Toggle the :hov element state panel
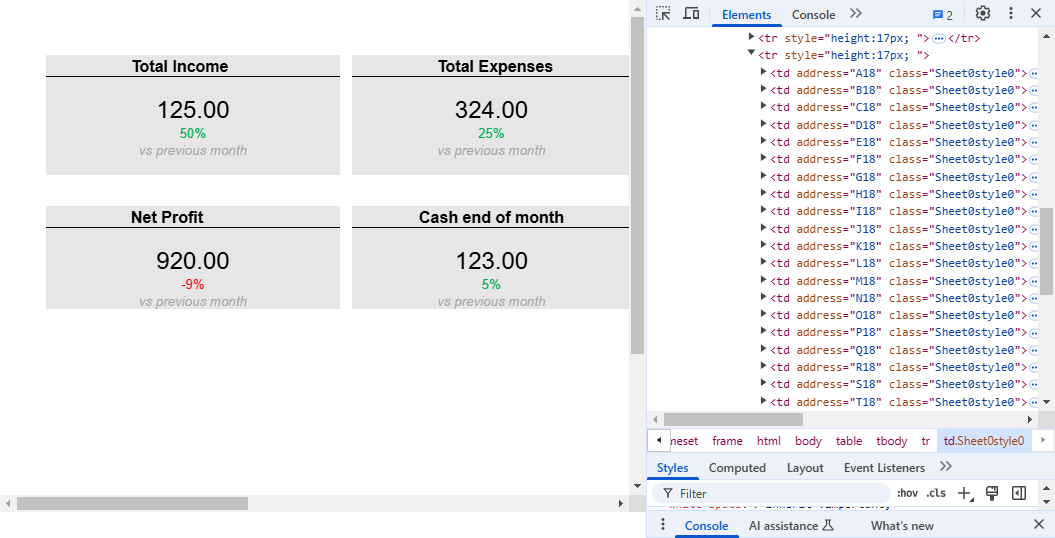The image size is (1055, 538). coord(907,493)
